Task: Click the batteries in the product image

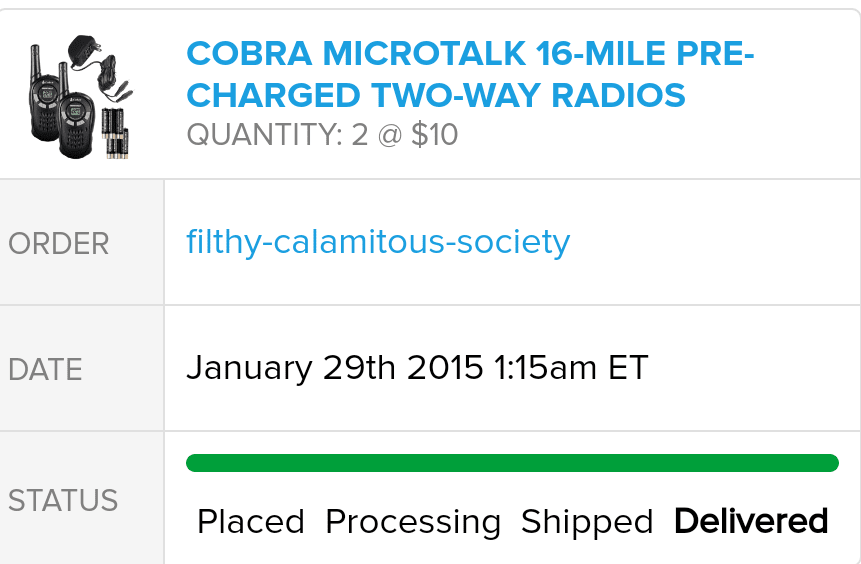Action: 116,133
